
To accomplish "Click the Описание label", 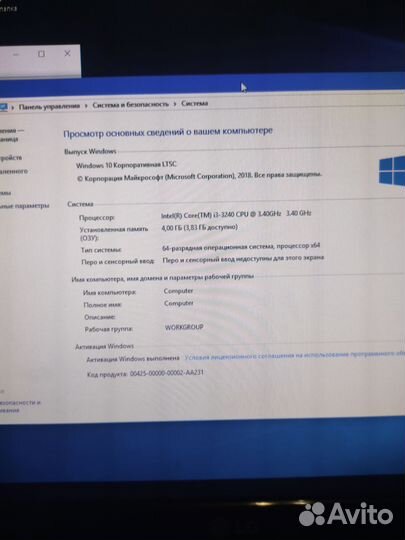I will (100, 317).
